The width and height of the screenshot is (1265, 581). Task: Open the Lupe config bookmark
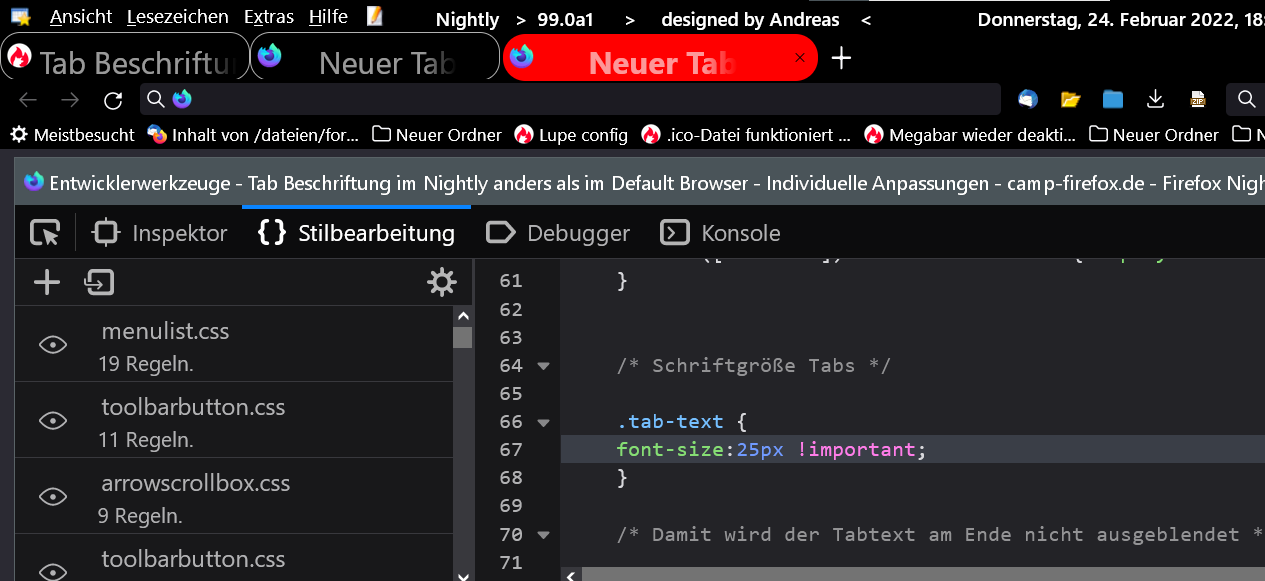point(571,134)
